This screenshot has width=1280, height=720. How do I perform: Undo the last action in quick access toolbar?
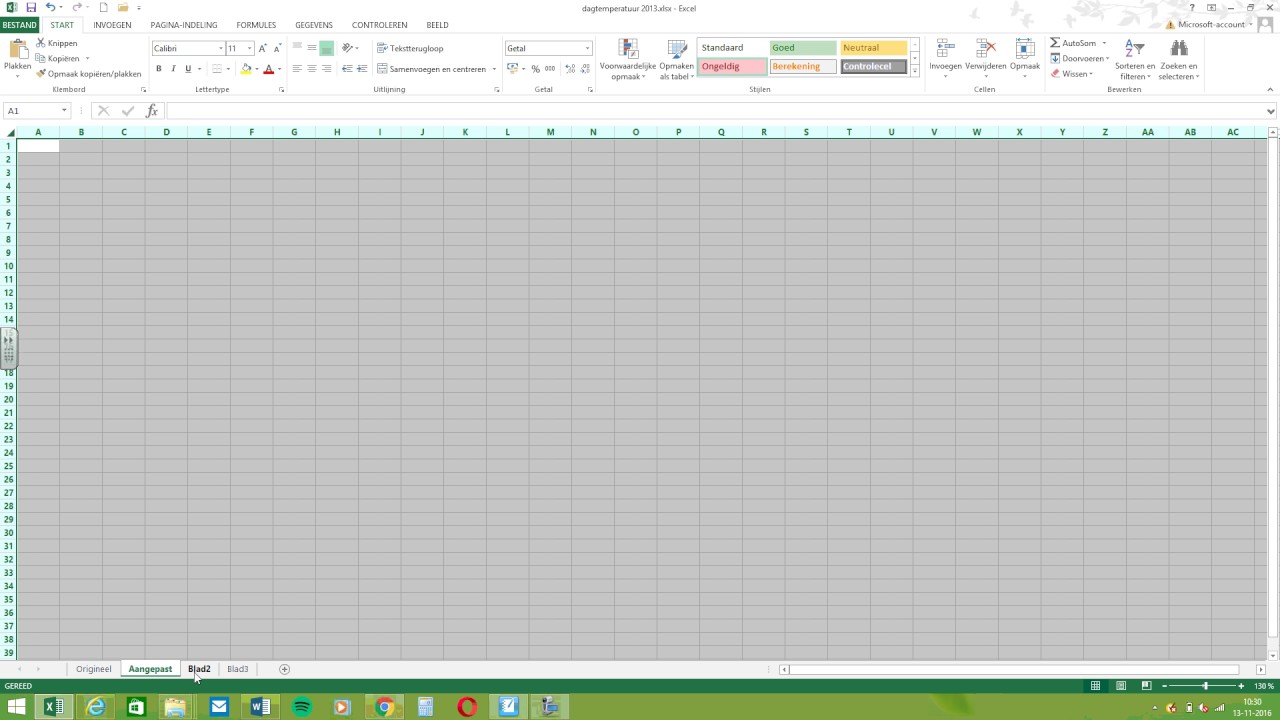50,7
